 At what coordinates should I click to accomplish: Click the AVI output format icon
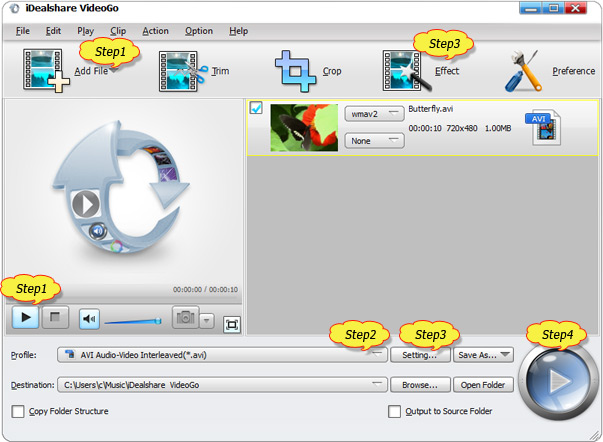543,128
